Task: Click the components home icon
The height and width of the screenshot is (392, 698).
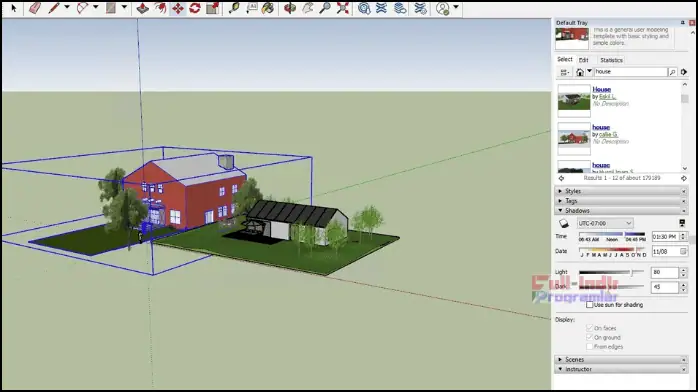Action: tap(580, 72)
